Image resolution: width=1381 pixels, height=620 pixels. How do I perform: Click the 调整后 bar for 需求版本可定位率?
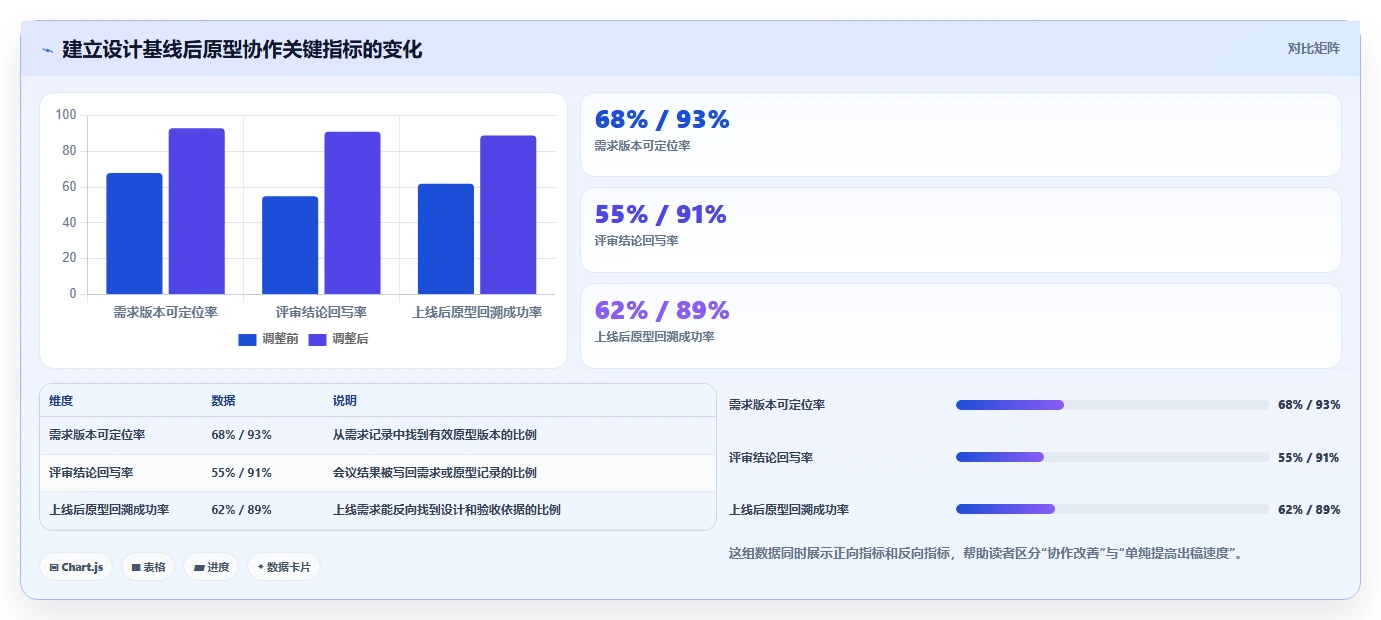[x=197, y=211]
